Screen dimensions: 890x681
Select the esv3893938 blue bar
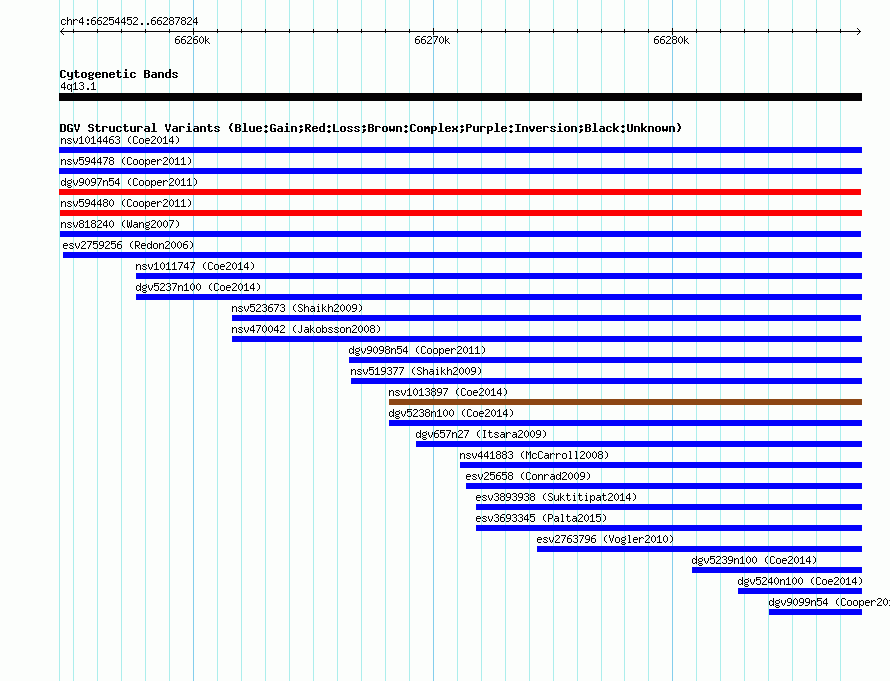pos(669,507)
